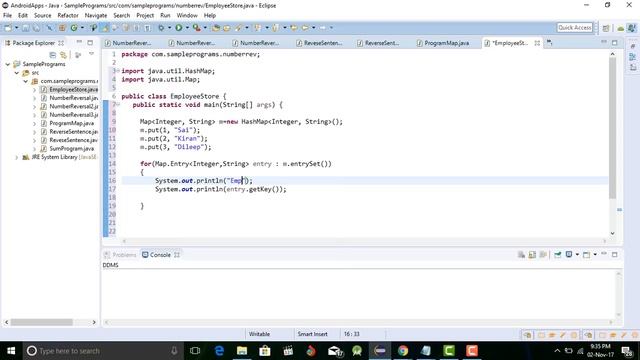Click the Run Last Tool external tools icon
The width and height of the screenshot is (640, 360).
(197, 28)
